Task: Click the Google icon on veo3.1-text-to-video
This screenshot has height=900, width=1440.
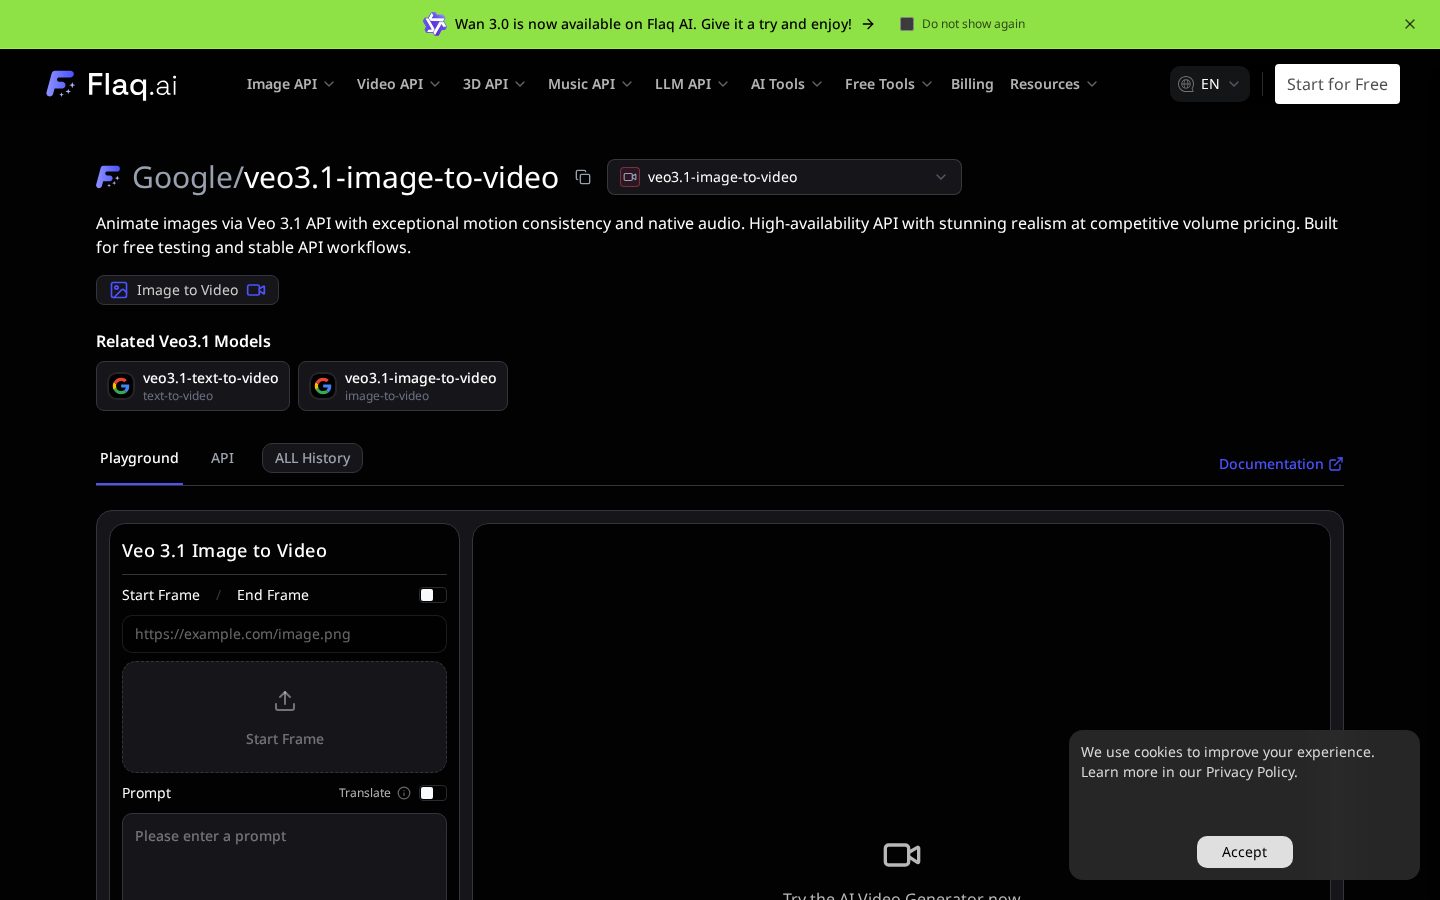Action: click(121, 386)
